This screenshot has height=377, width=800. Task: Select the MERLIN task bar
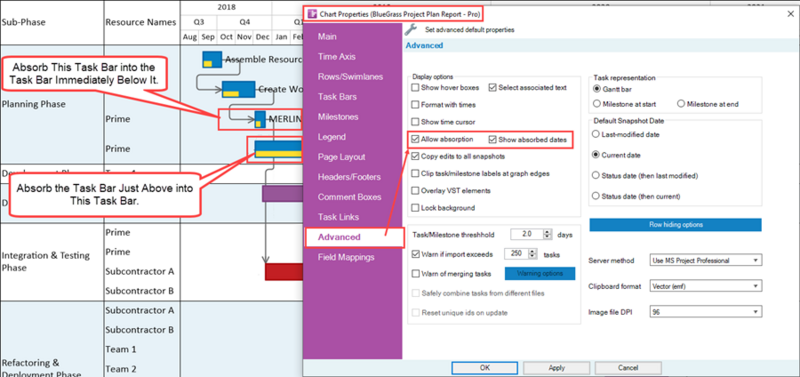pyautogui.click(x=260, y=119)
